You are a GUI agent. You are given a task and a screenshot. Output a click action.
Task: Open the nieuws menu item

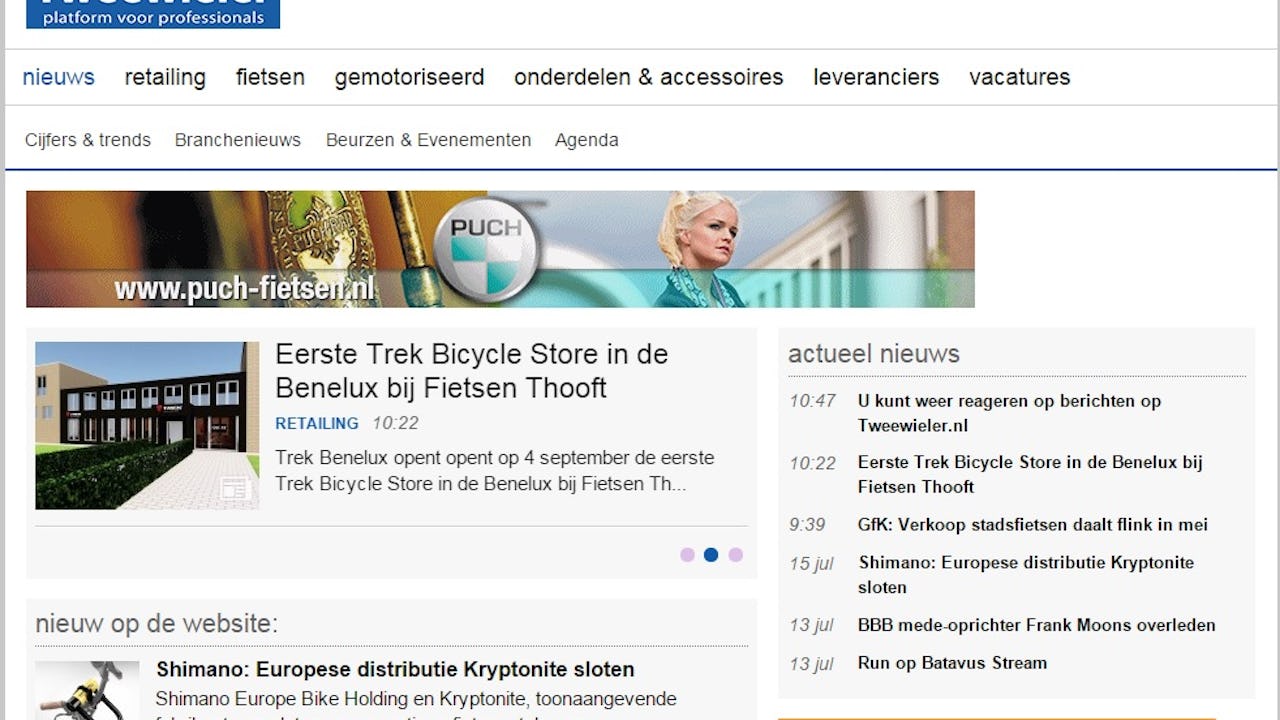pos(59,77)
